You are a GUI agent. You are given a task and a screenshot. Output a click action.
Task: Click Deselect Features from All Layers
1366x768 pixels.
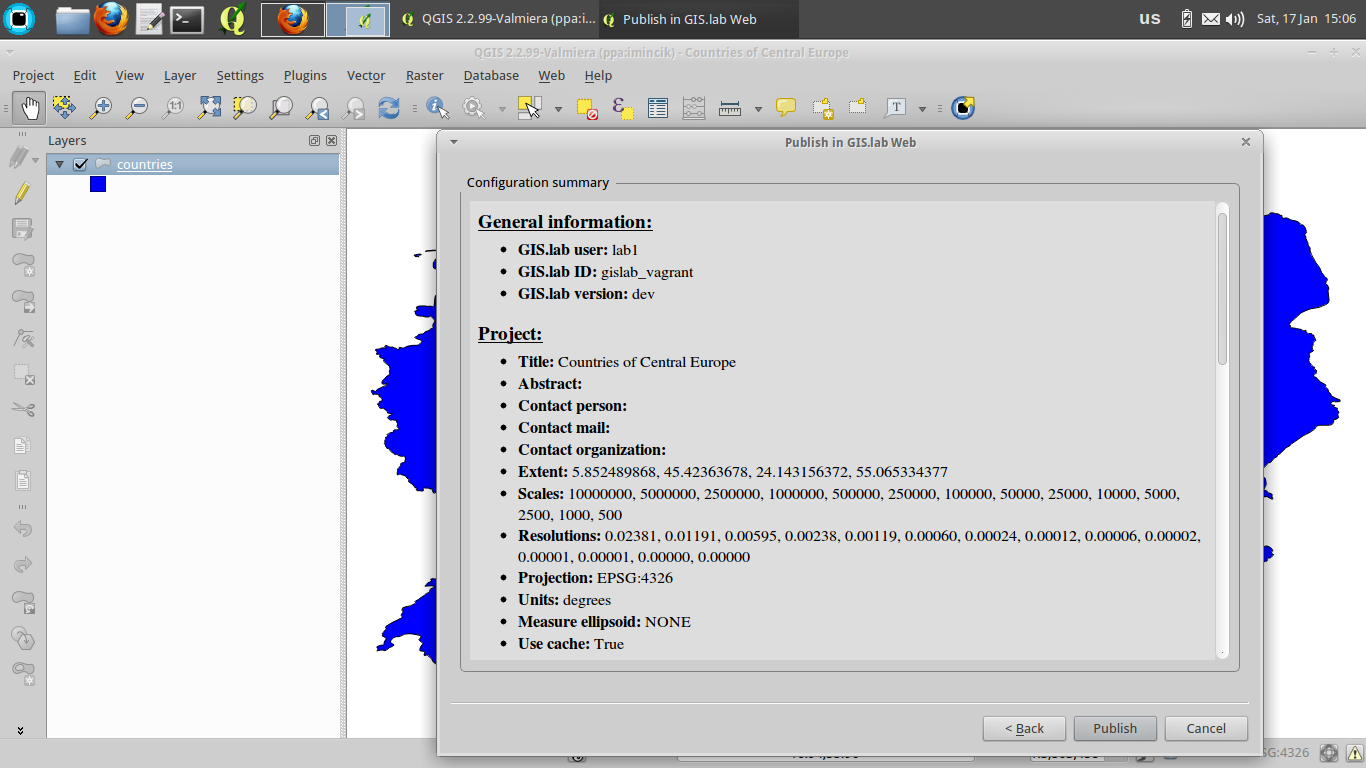[587, 108]
